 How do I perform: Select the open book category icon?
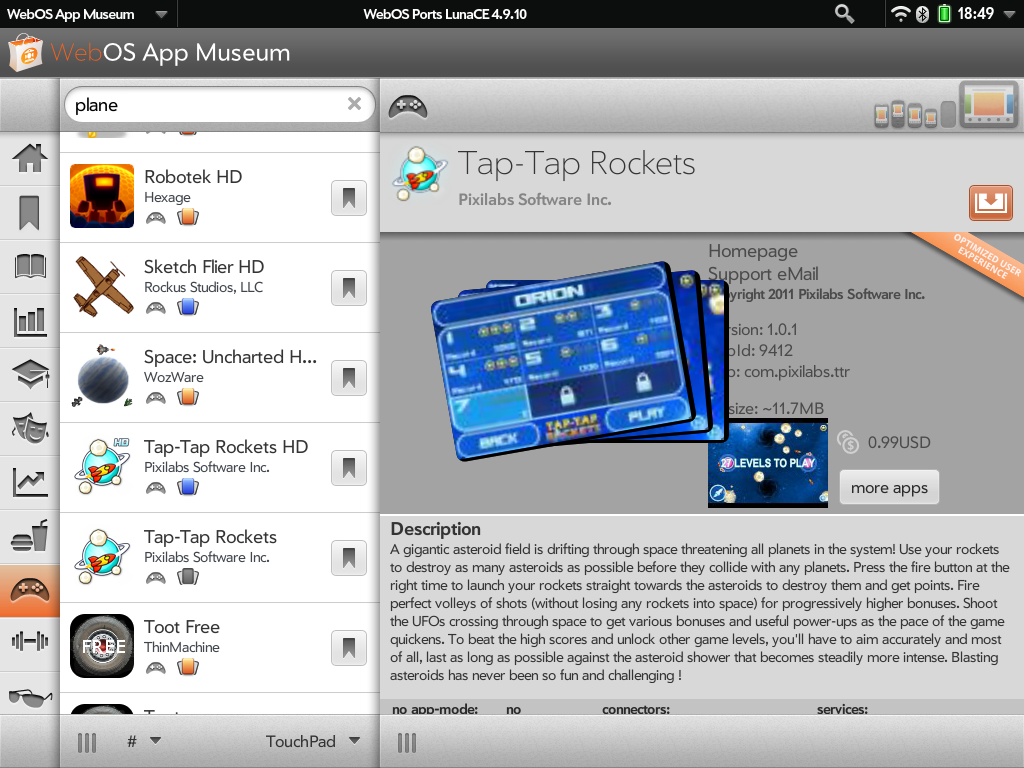29,266
